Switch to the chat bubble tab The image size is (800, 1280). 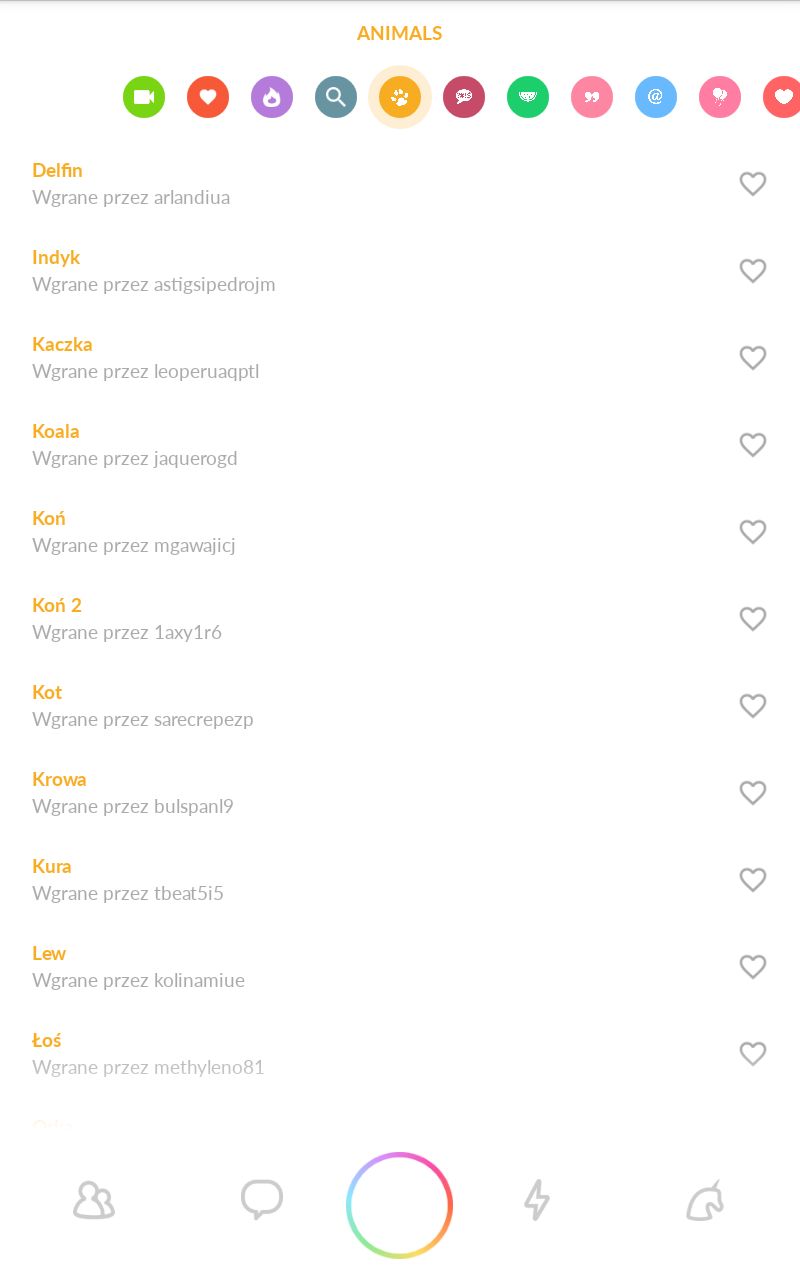[x=262, y=1200]
